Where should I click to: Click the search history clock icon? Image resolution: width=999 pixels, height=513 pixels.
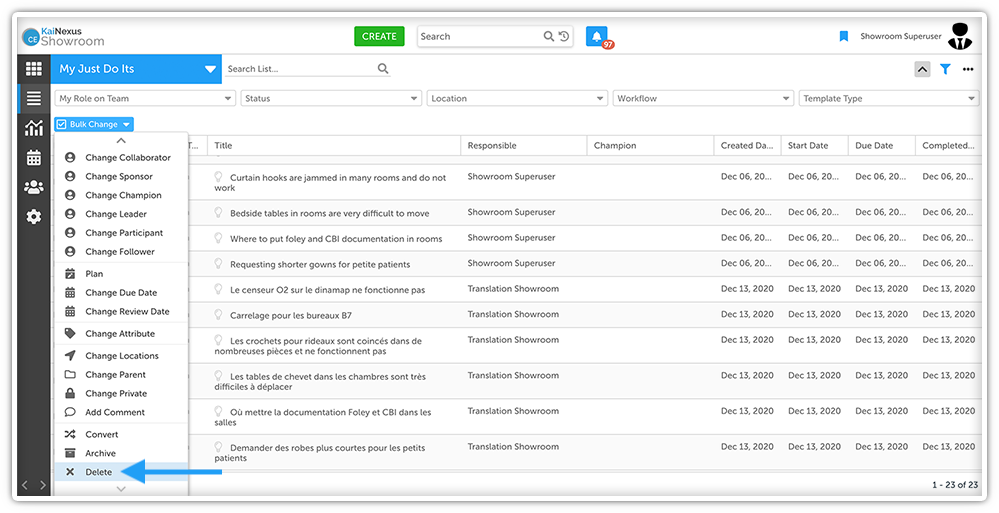click(x=564, y=36)
